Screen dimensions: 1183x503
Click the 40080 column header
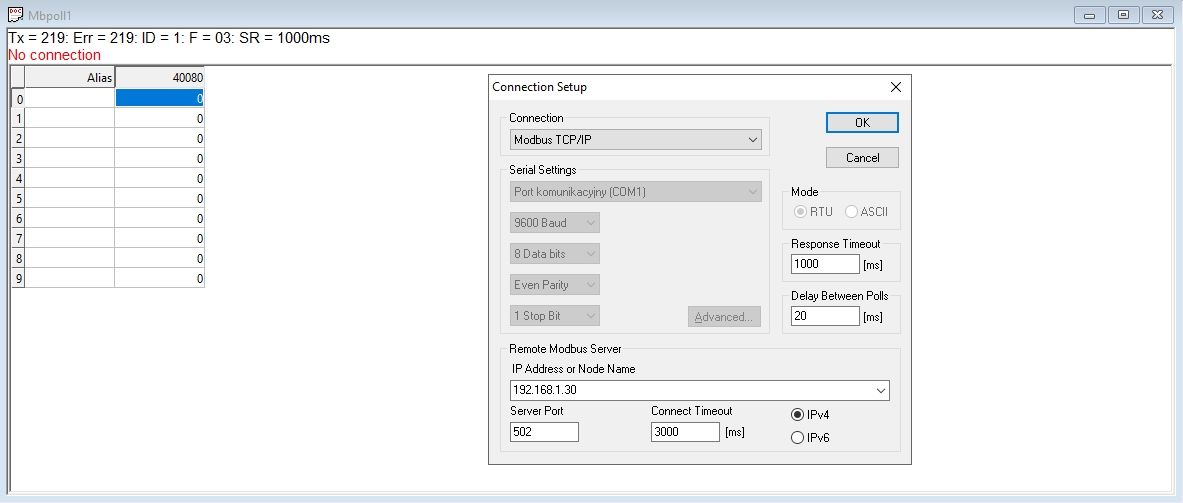pos(159,78)
